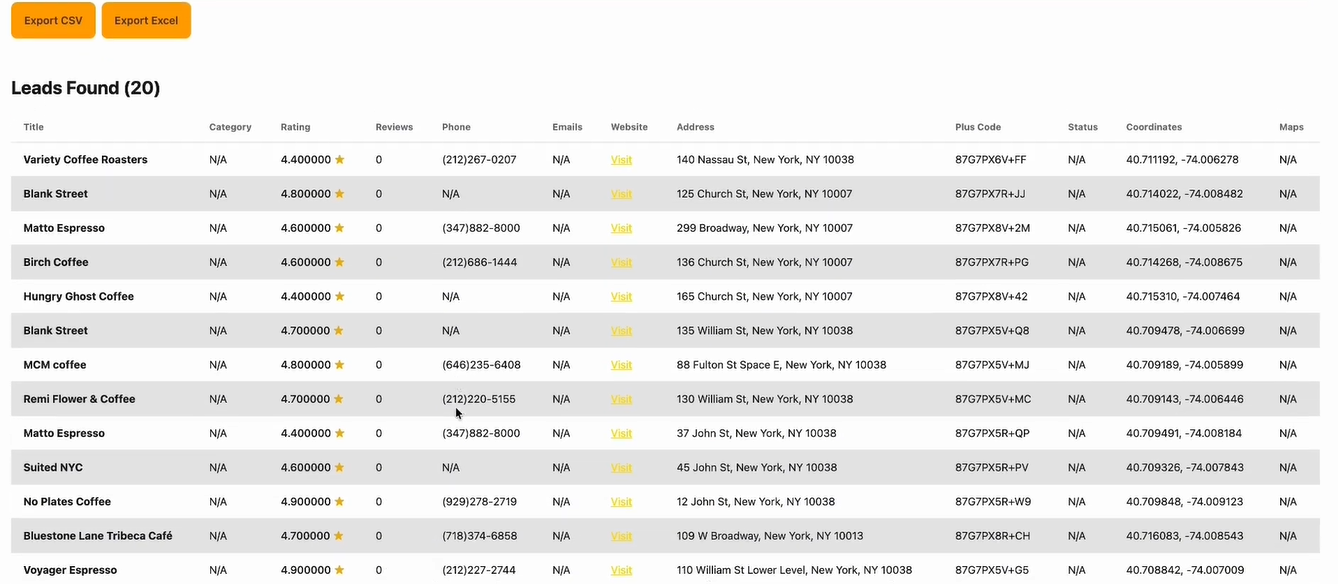Click star icon in MCM coffee row
1338x584 pixels.
tap(340, 364)
